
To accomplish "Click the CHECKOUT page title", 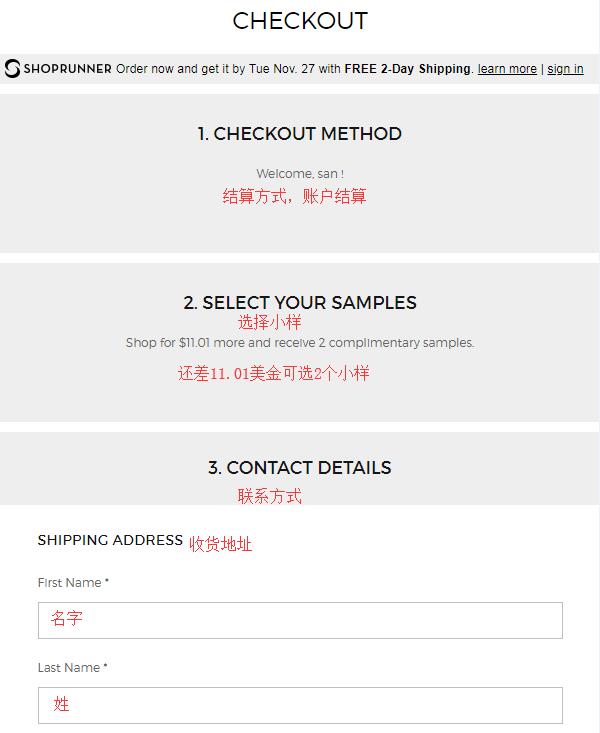I will pyautogui.click(x=300, y=21).
